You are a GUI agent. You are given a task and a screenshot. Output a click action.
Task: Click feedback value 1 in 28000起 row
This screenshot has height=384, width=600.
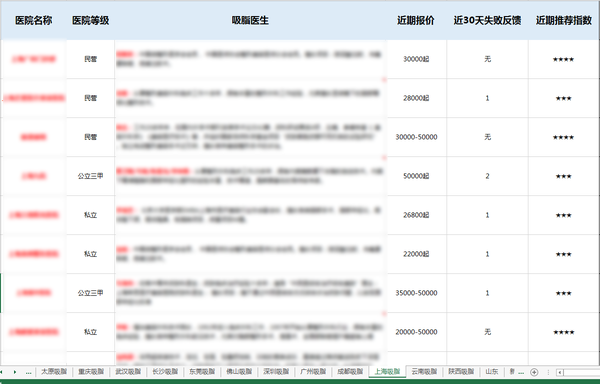click(487, 98)
